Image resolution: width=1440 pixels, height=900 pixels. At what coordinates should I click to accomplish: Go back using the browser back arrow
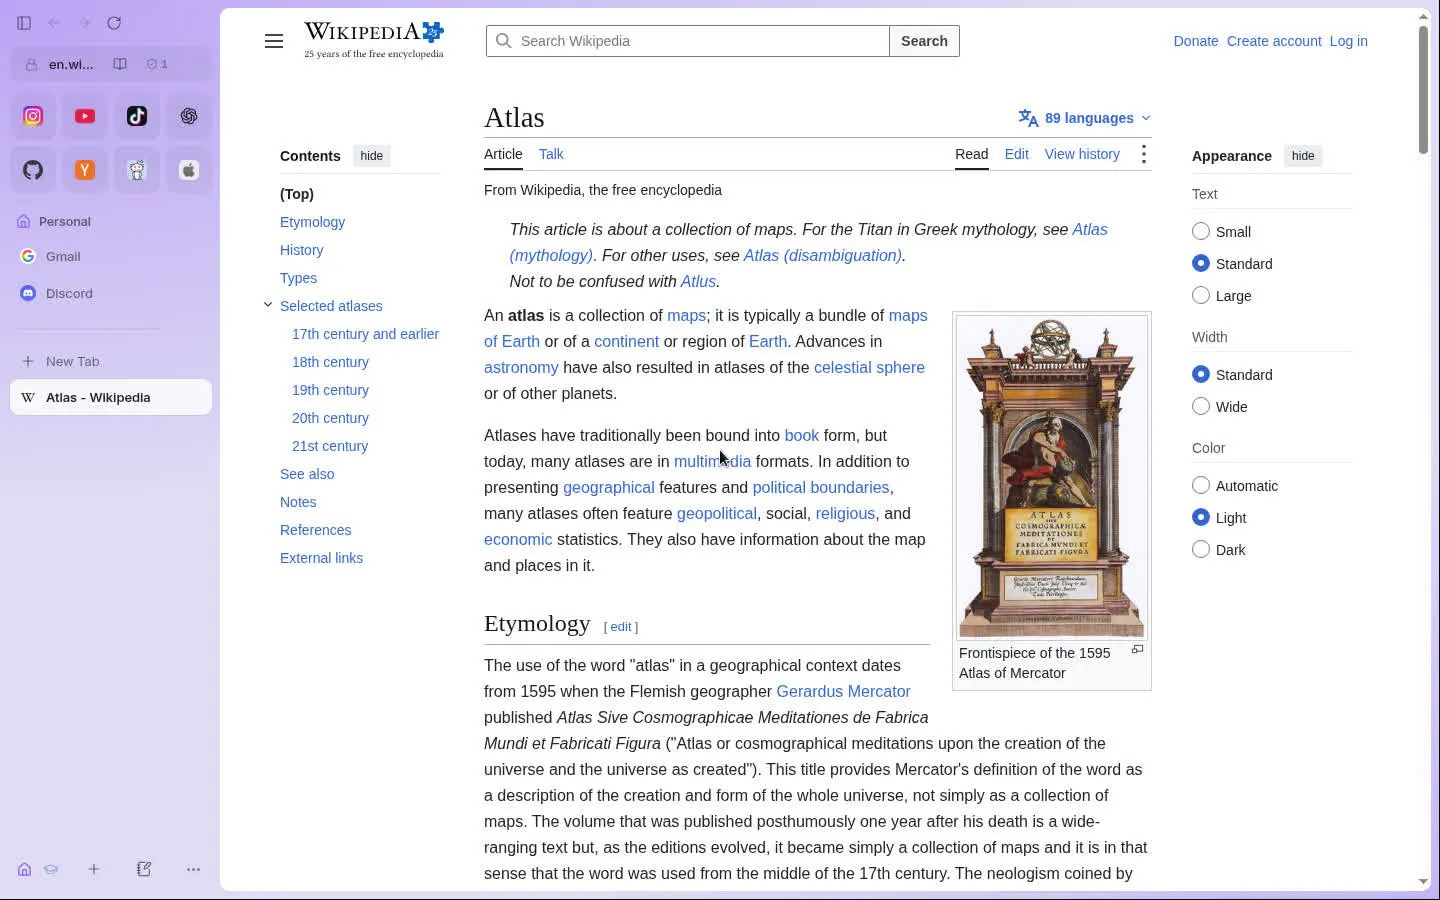pos(54,23)
